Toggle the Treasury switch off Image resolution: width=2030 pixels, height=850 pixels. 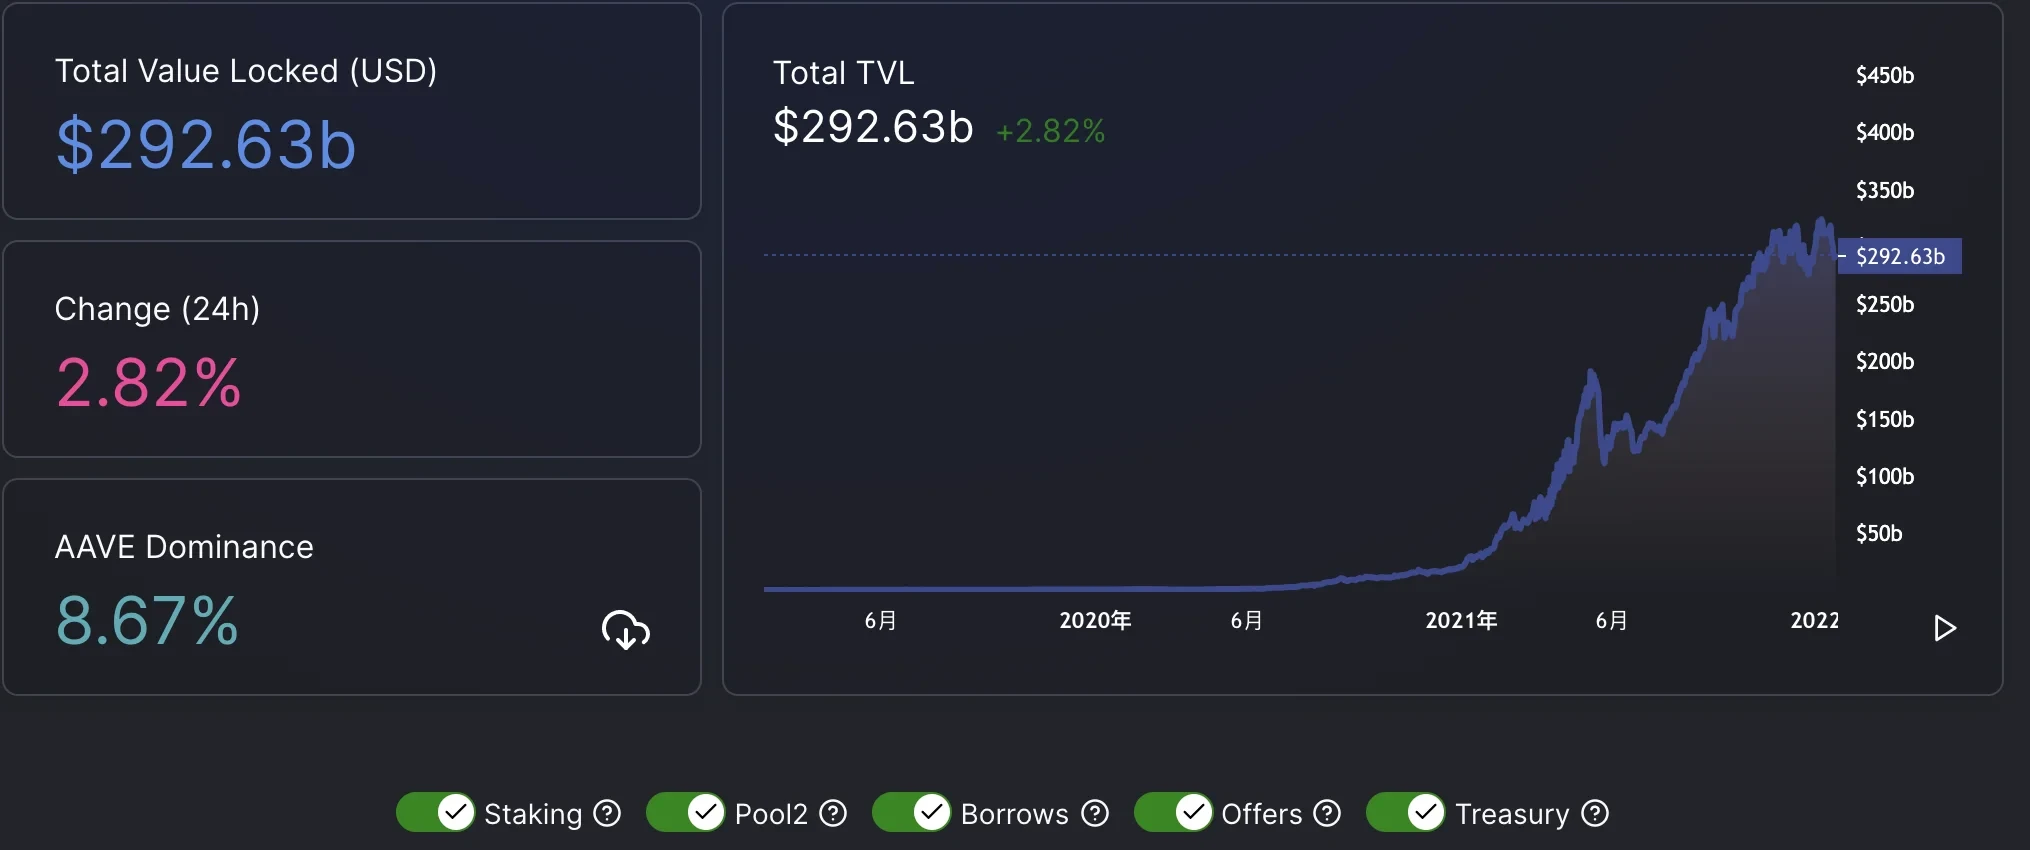[1406, 813]
